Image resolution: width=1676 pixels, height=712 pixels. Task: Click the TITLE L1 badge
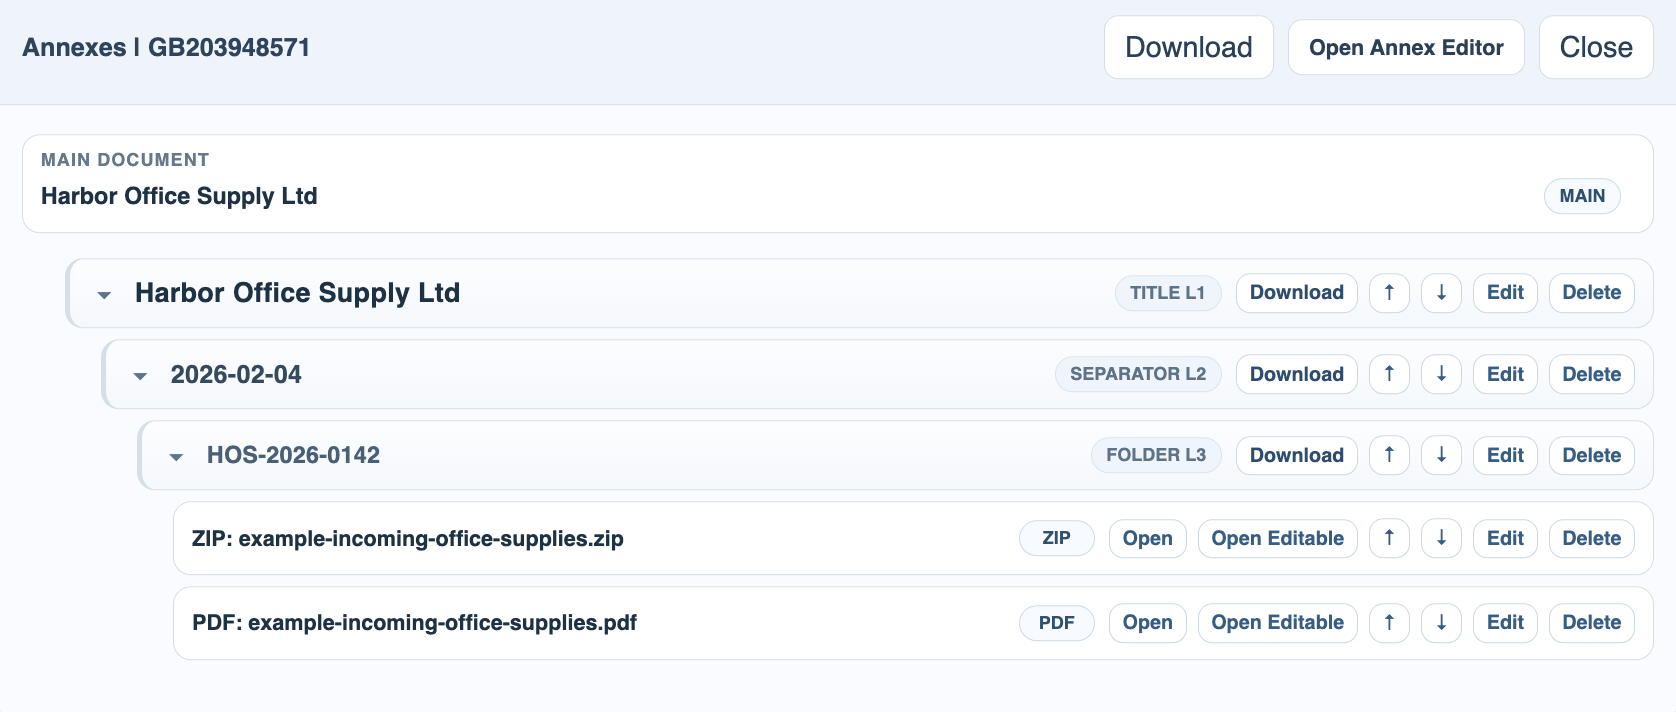coord(1168,293)
